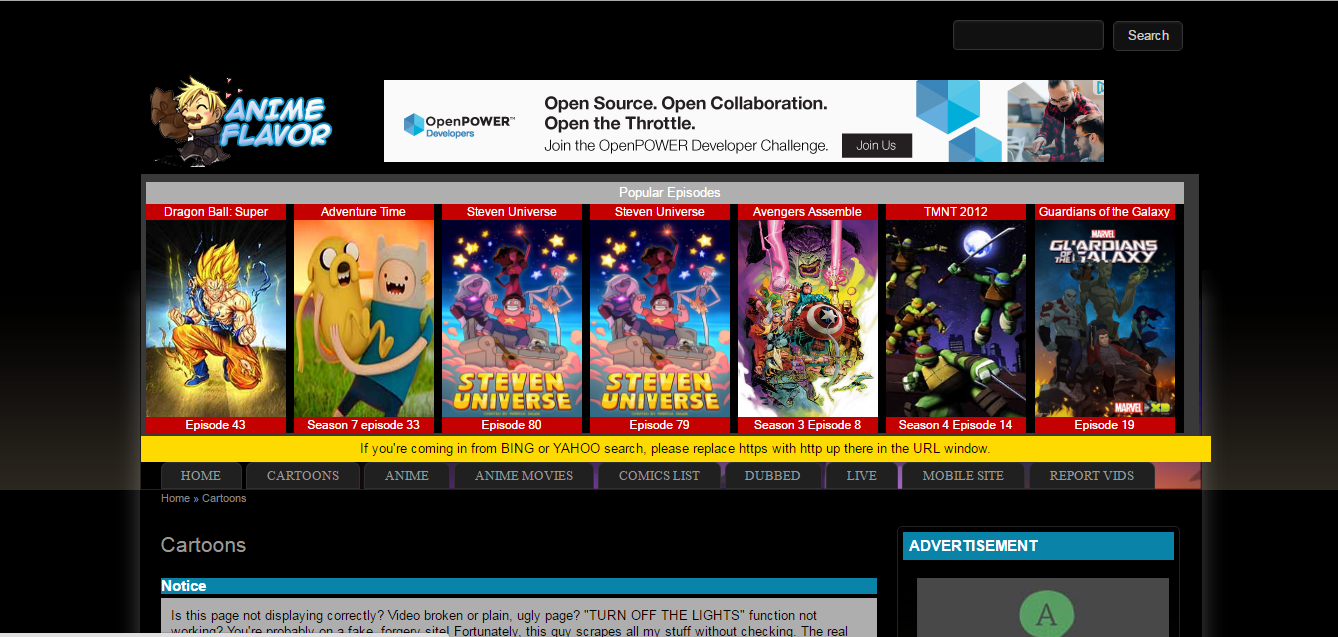Click the green letter A advertisement image
The image size is (1338, 637).
[x=1046, y=614]
